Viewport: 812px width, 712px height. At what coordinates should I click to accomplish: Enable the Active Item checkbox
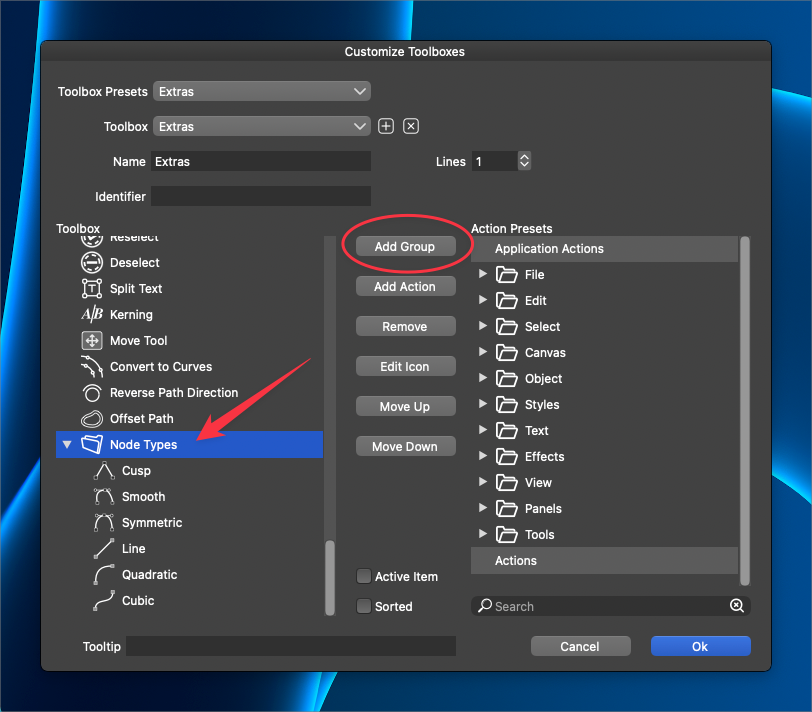(365, 577)
